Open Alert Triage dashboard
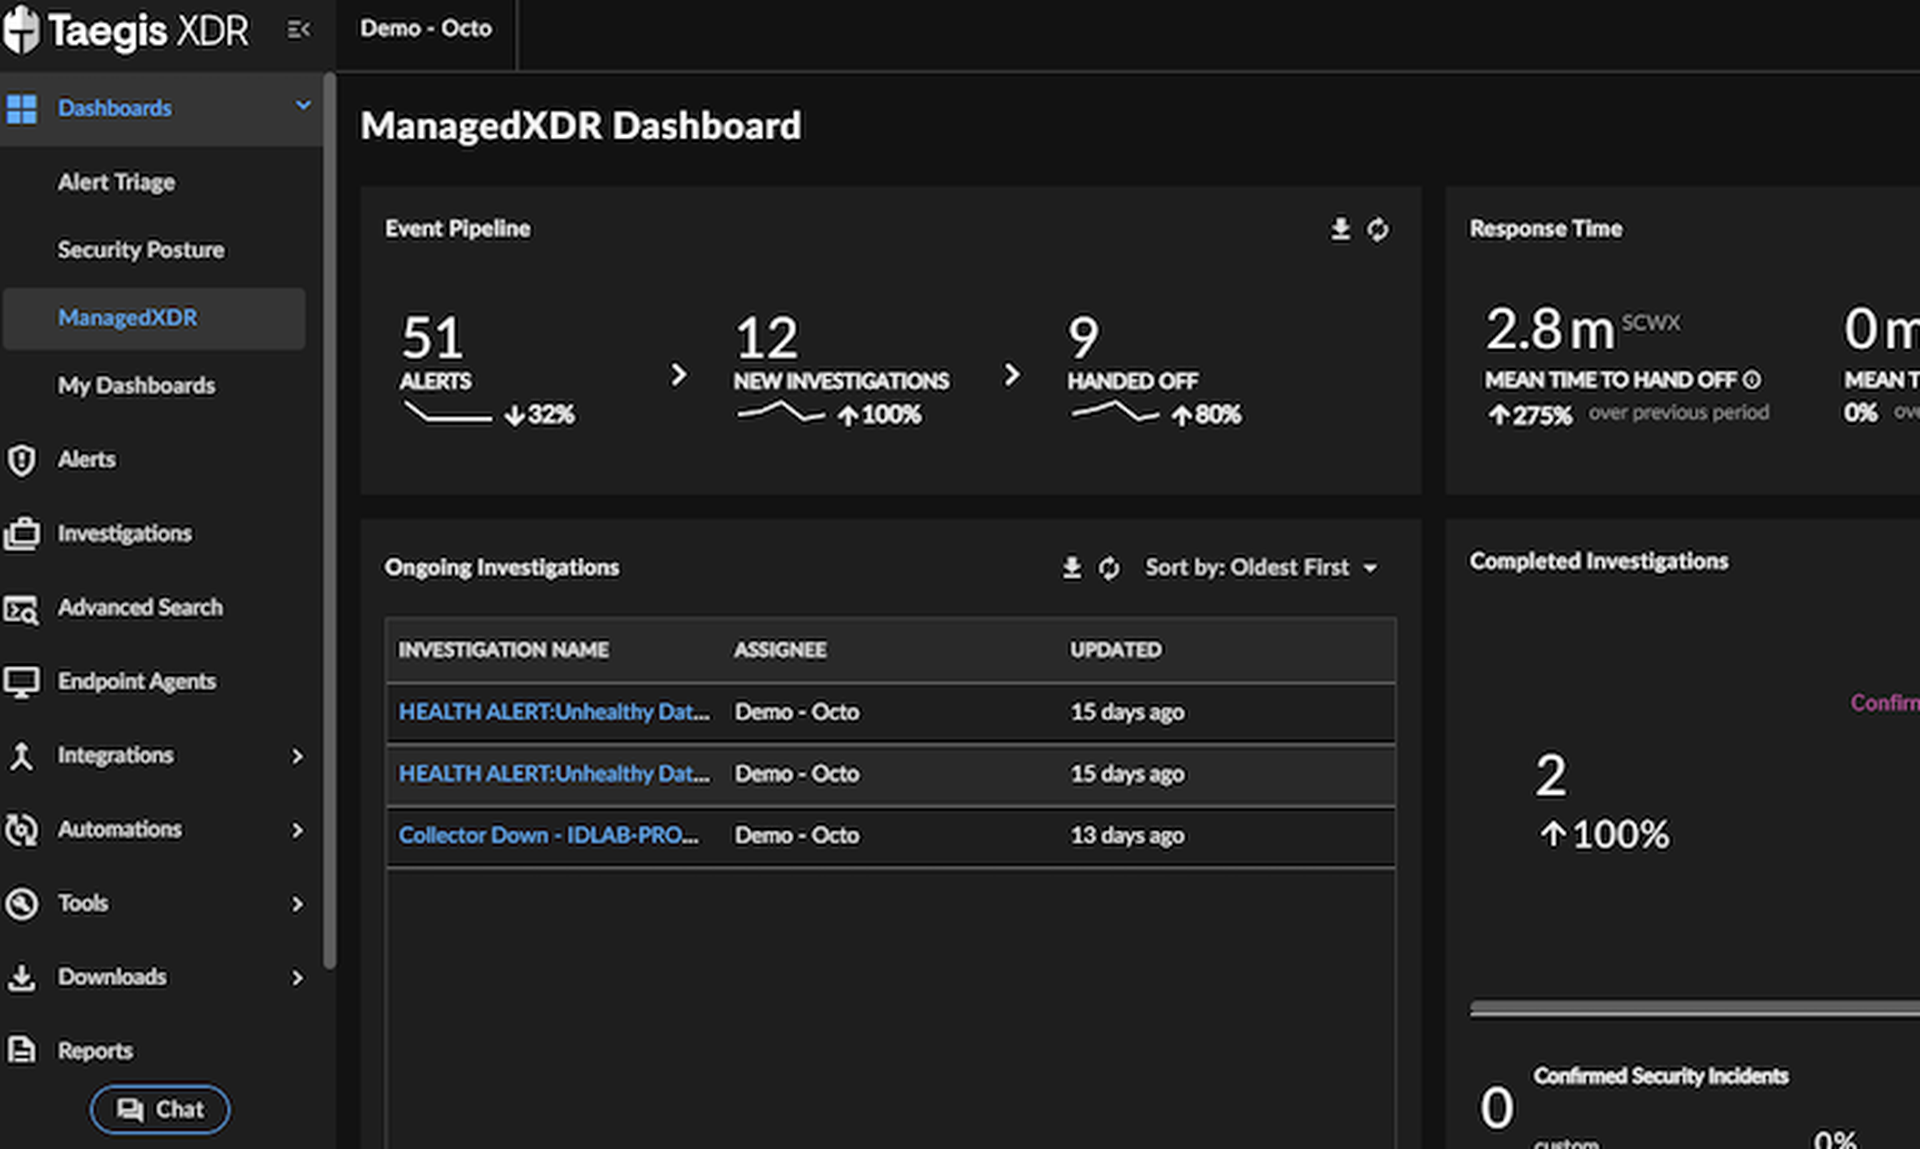 click(116, 182)
